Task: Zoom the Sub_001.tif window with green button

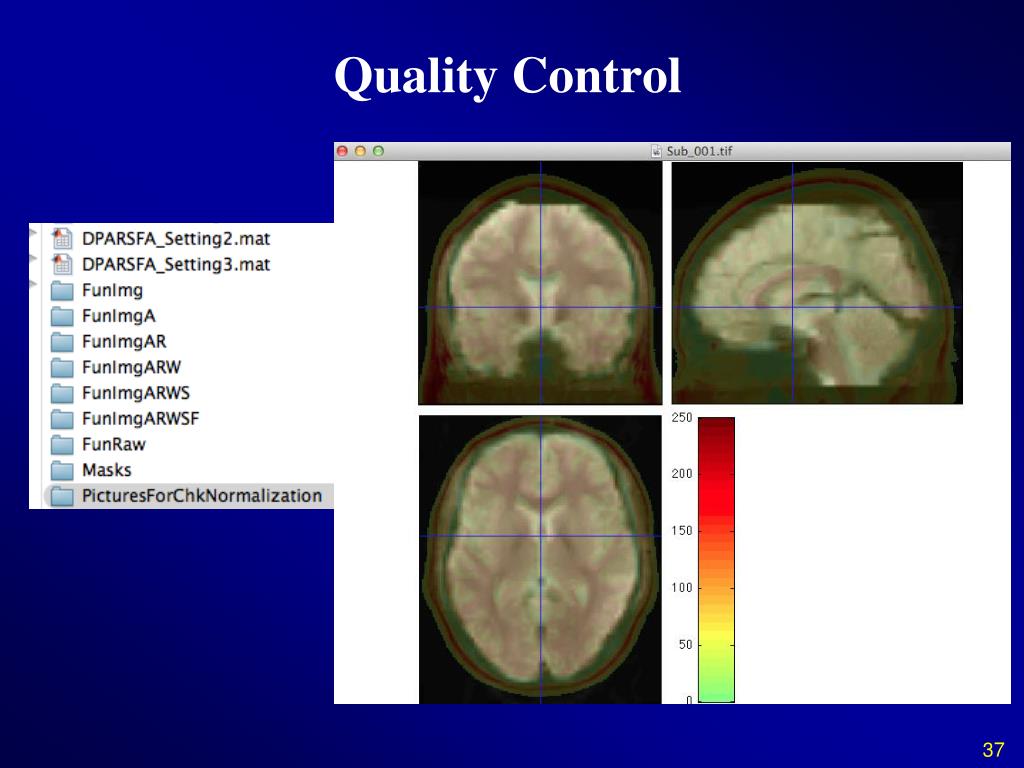Action: [x=378, y=151]
